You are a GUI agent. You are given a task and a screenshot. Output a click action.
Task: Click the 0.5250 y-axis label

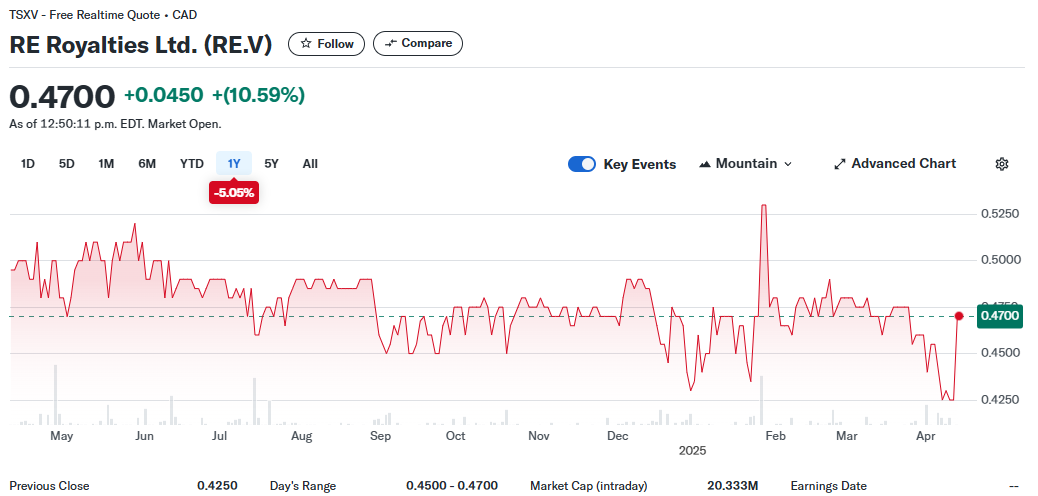1000,214
